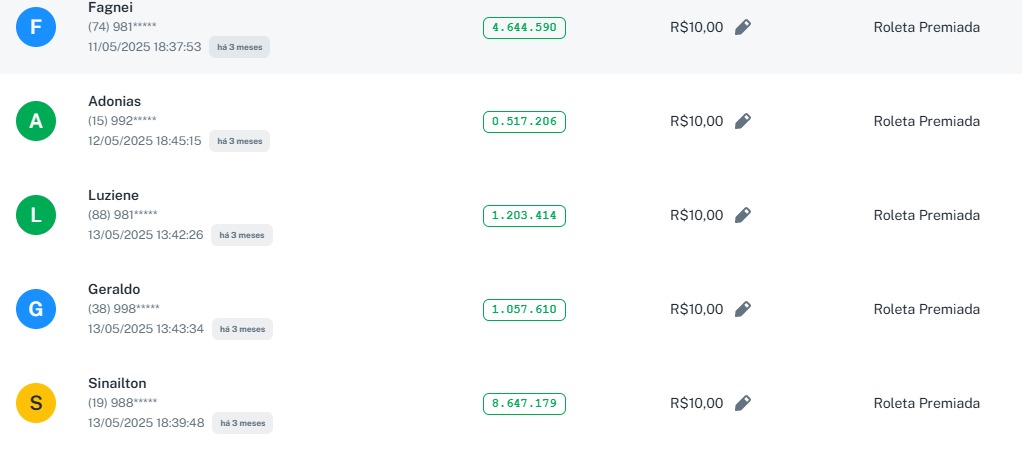Click ticket badge 8.647.179
Image resolution: width=1022 pixels, height=453 pixels.
tap(524, 404)
